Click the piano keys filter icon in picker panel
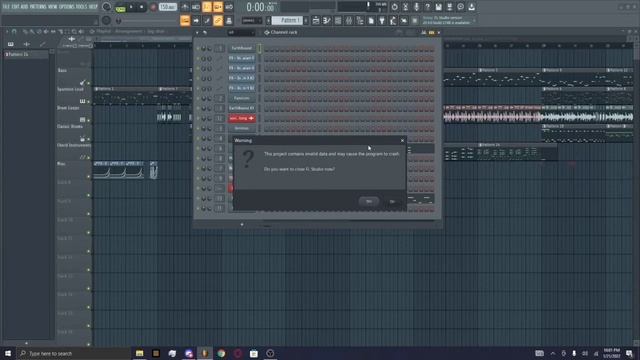Screen dimensions: 640x360 (x=11, y=44)
